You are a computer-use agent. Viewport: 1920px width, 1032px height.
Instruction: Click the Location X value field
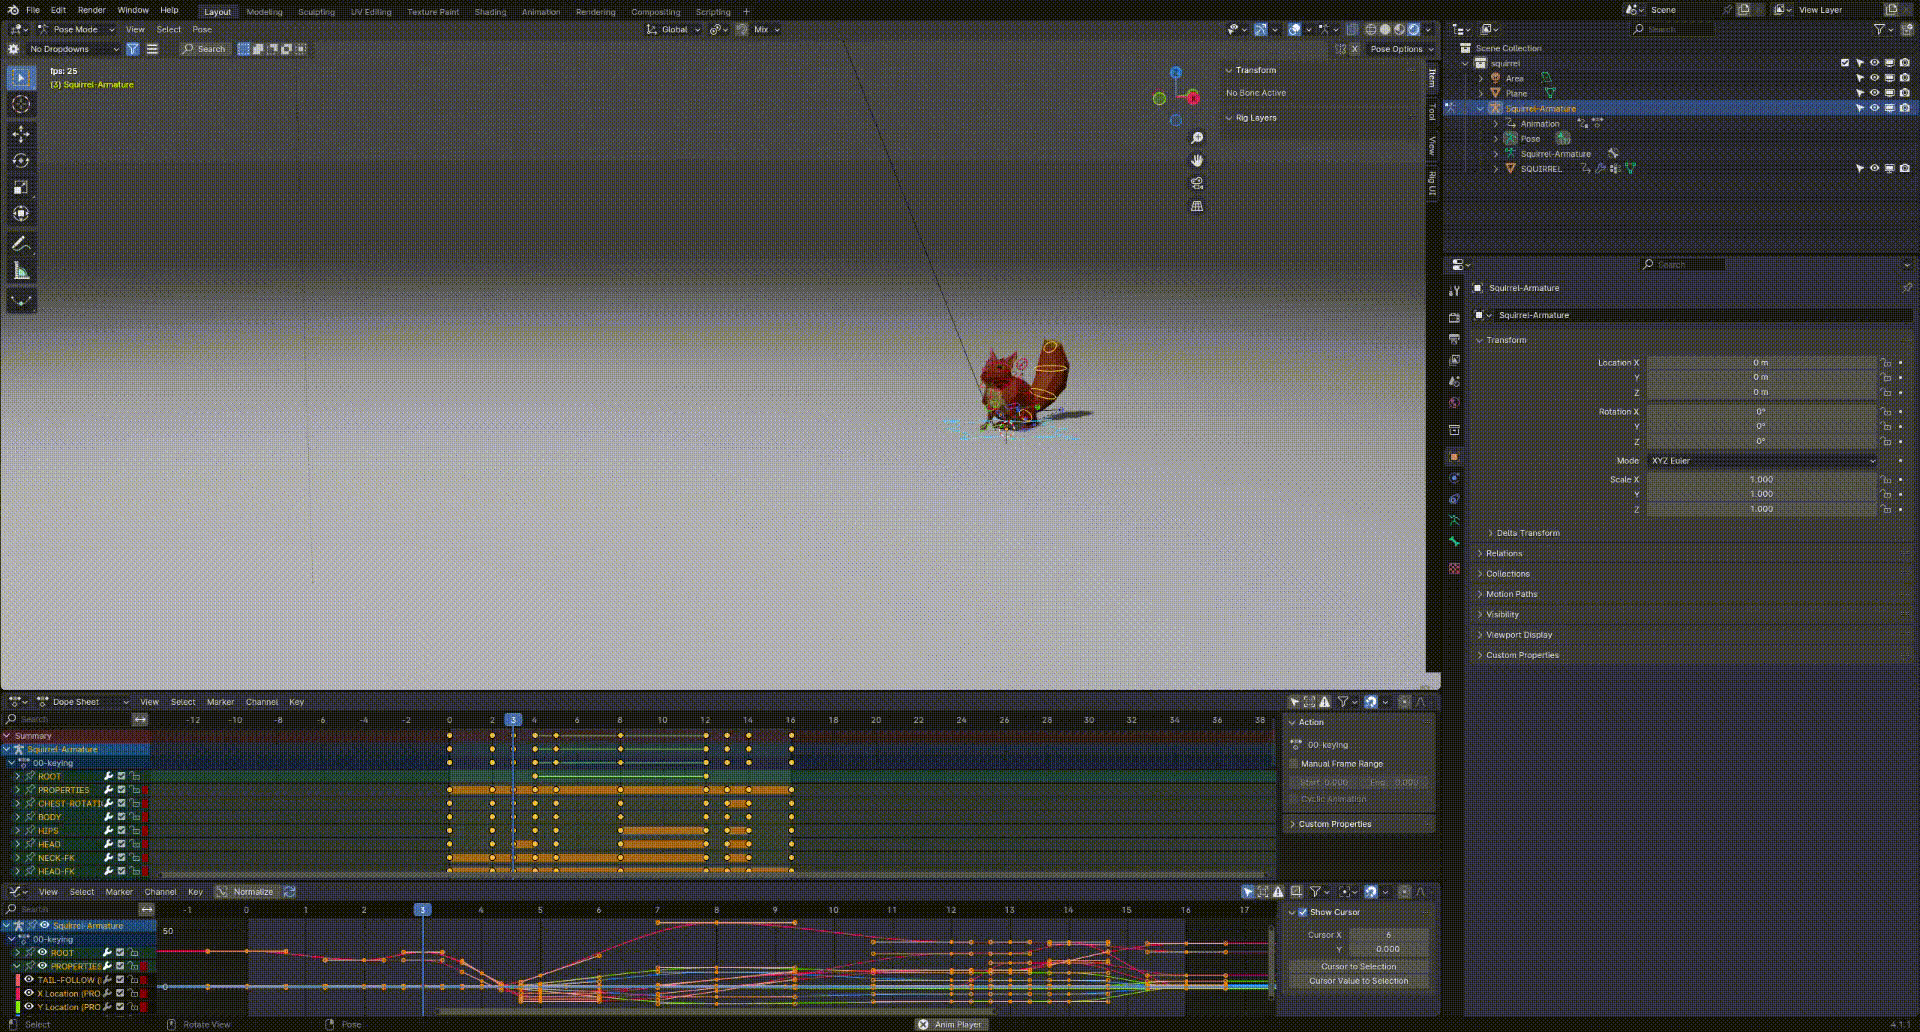pos(1762,362)
